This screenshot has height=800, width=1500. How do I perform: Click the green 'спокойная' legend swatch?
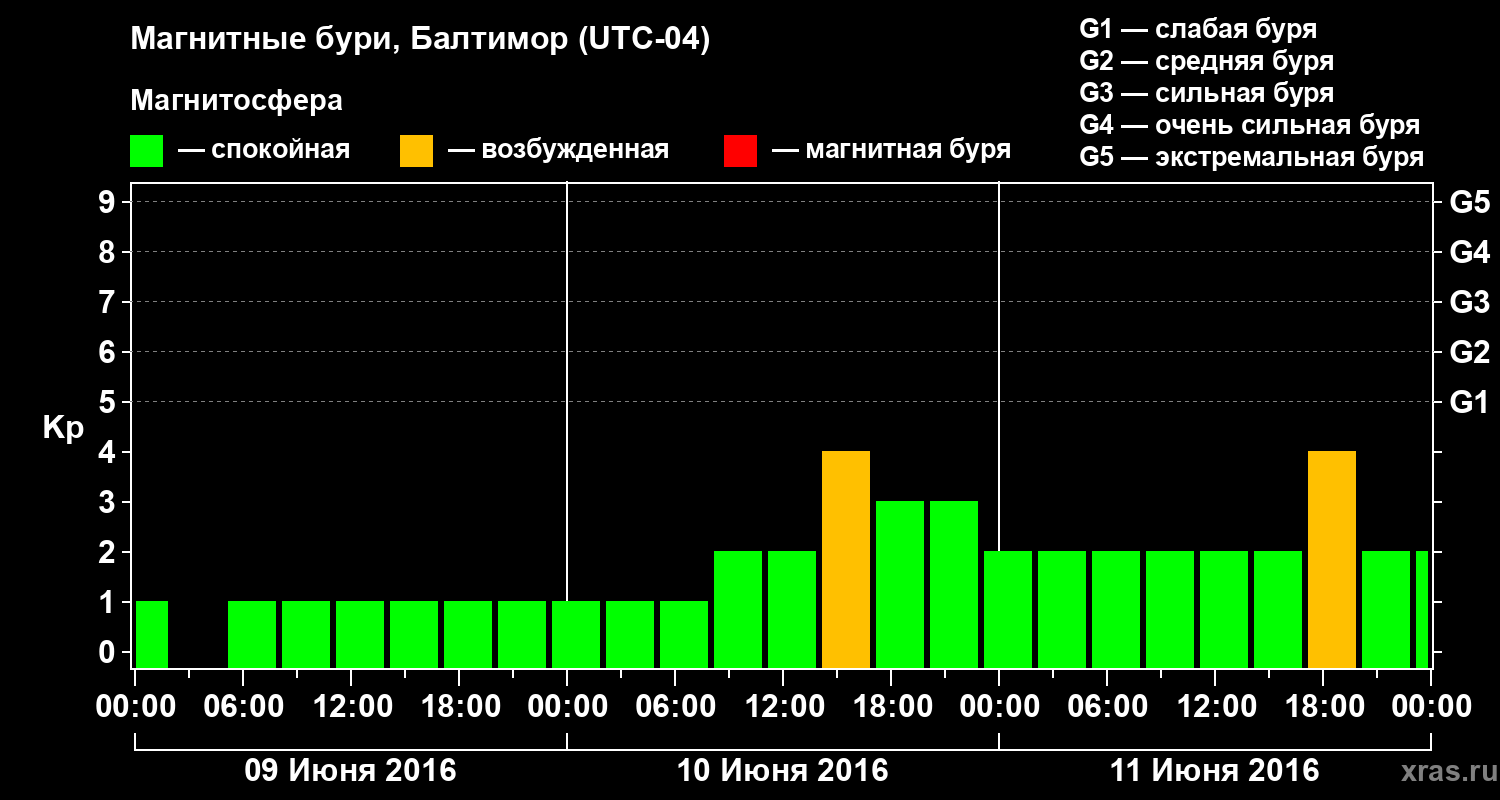coord(147,151)
